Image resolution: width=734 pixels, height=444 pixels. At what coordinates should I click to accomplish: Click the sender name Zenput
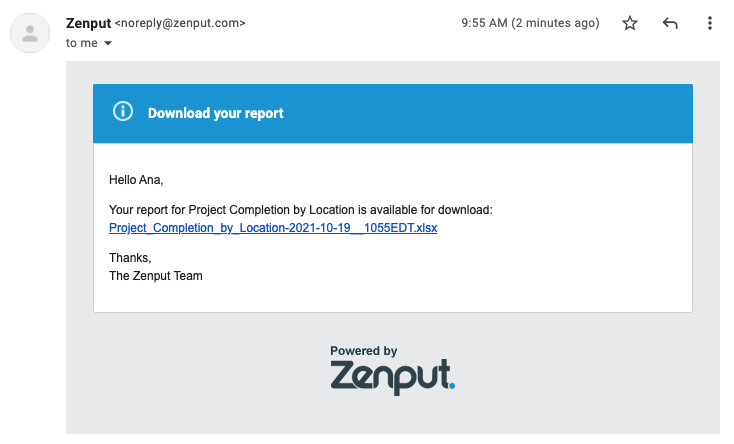[88, 23]
